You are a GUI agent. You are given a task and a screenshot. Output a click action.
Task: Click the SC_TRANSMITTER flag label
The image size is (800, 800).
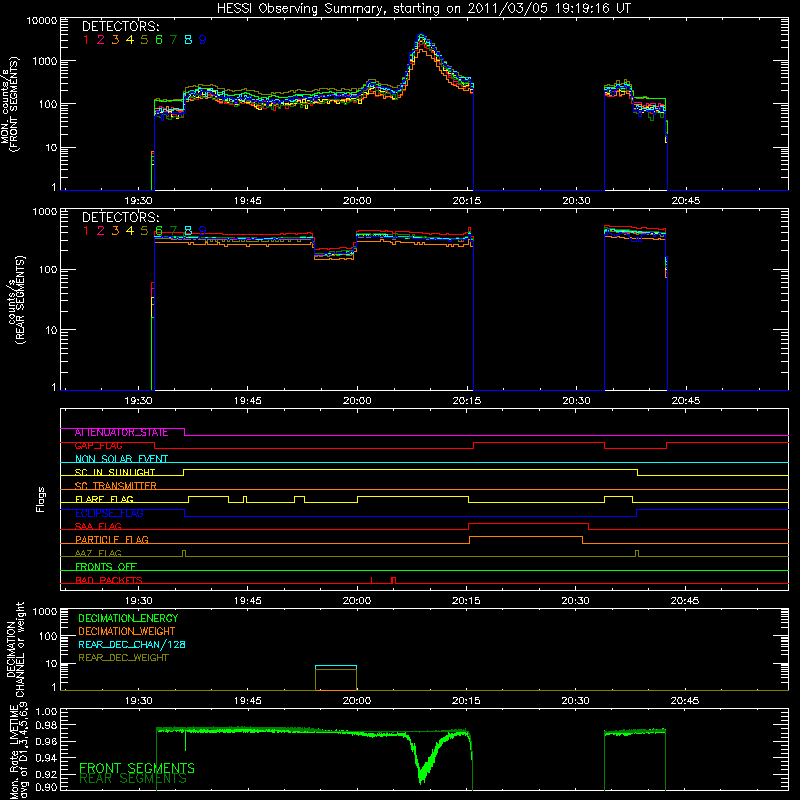click(116, 486)
